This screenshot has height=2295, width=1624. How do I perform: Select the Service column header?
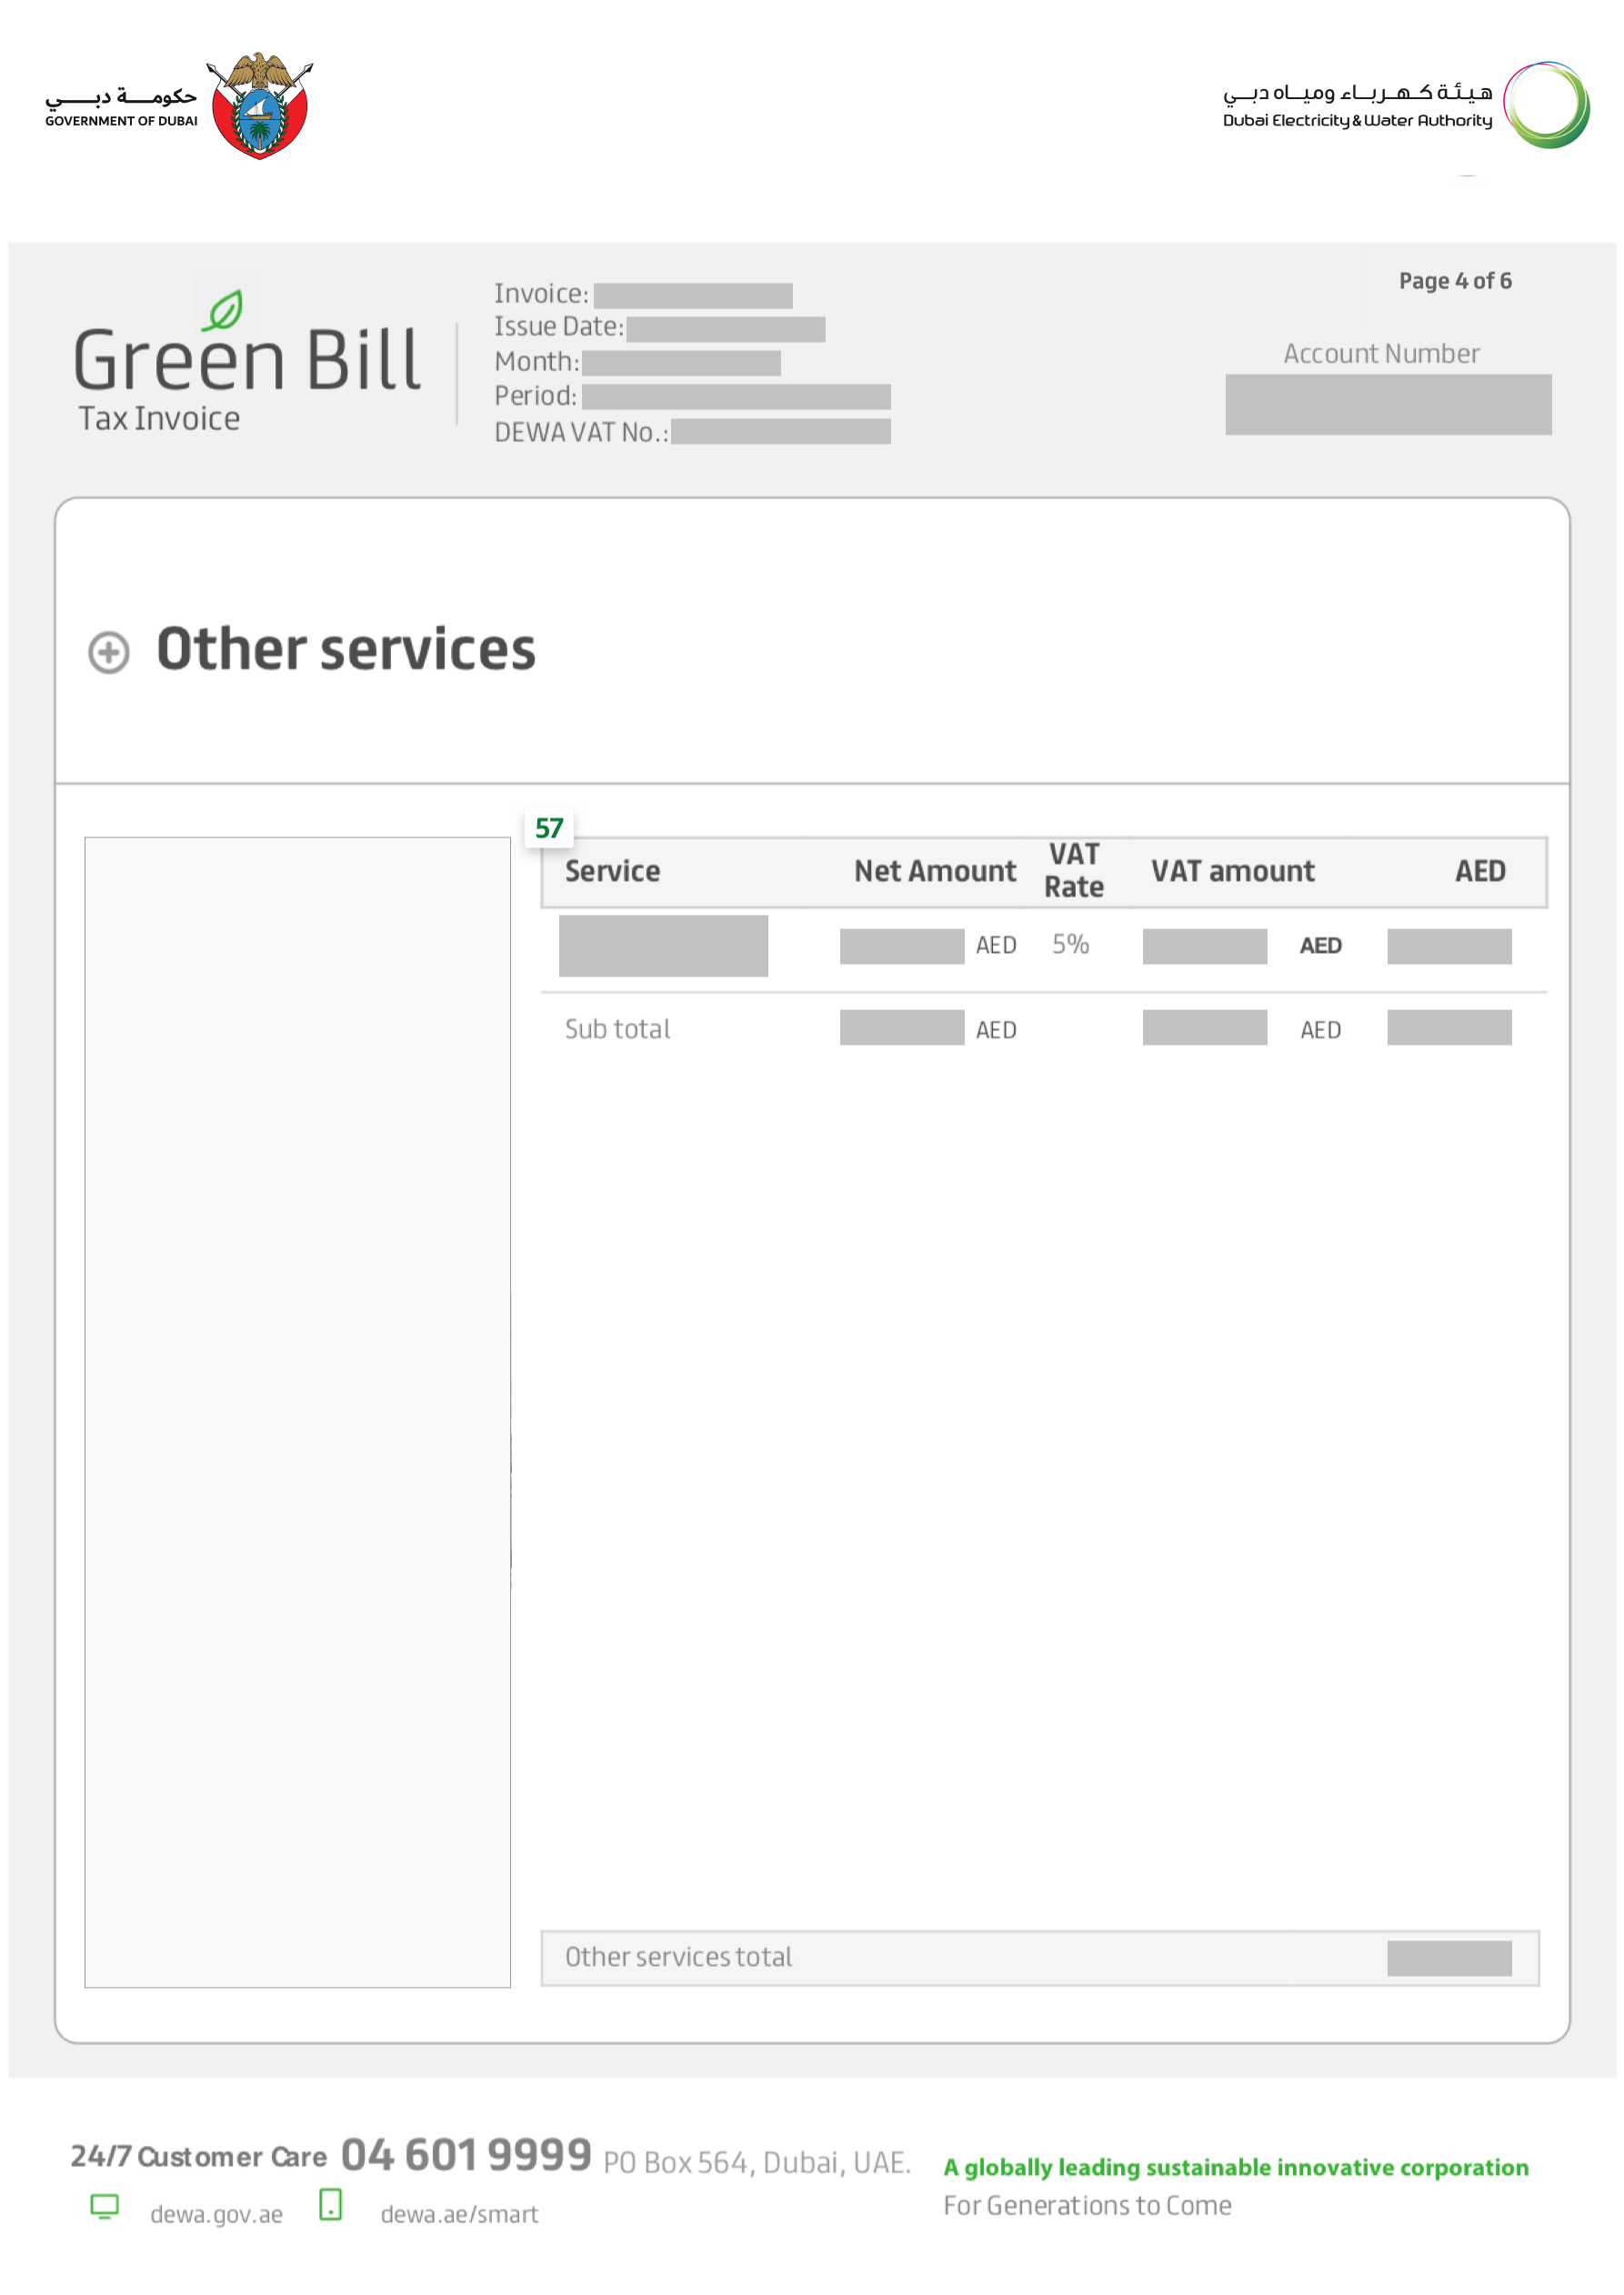(x=613, y=871)
